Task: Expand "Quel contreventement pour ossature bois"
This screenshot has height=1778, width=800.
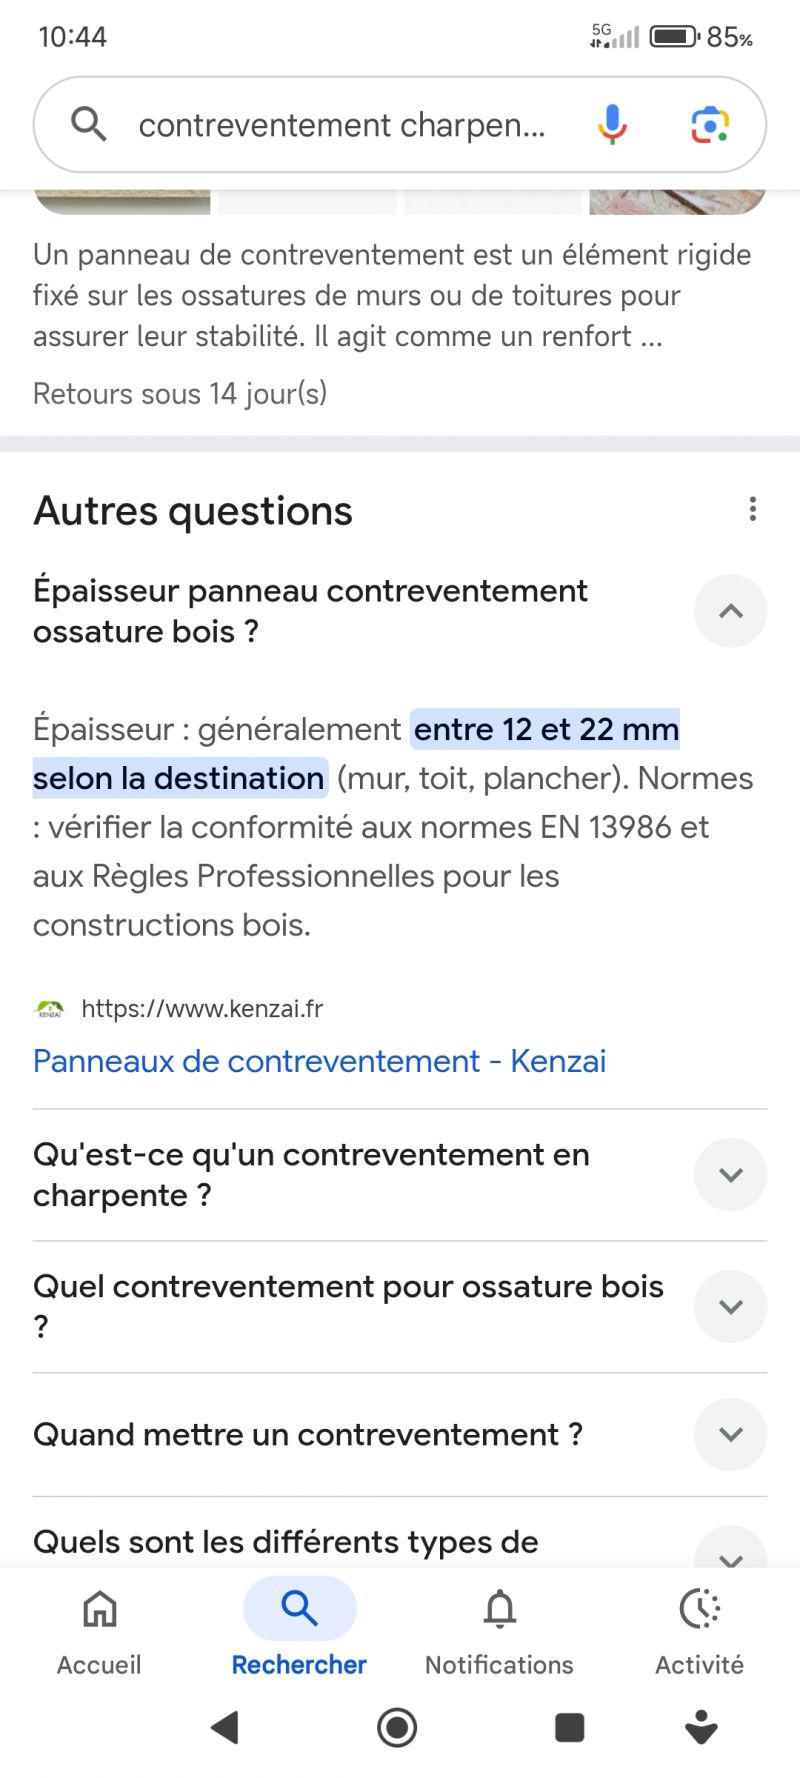Action: point(730,1307)
